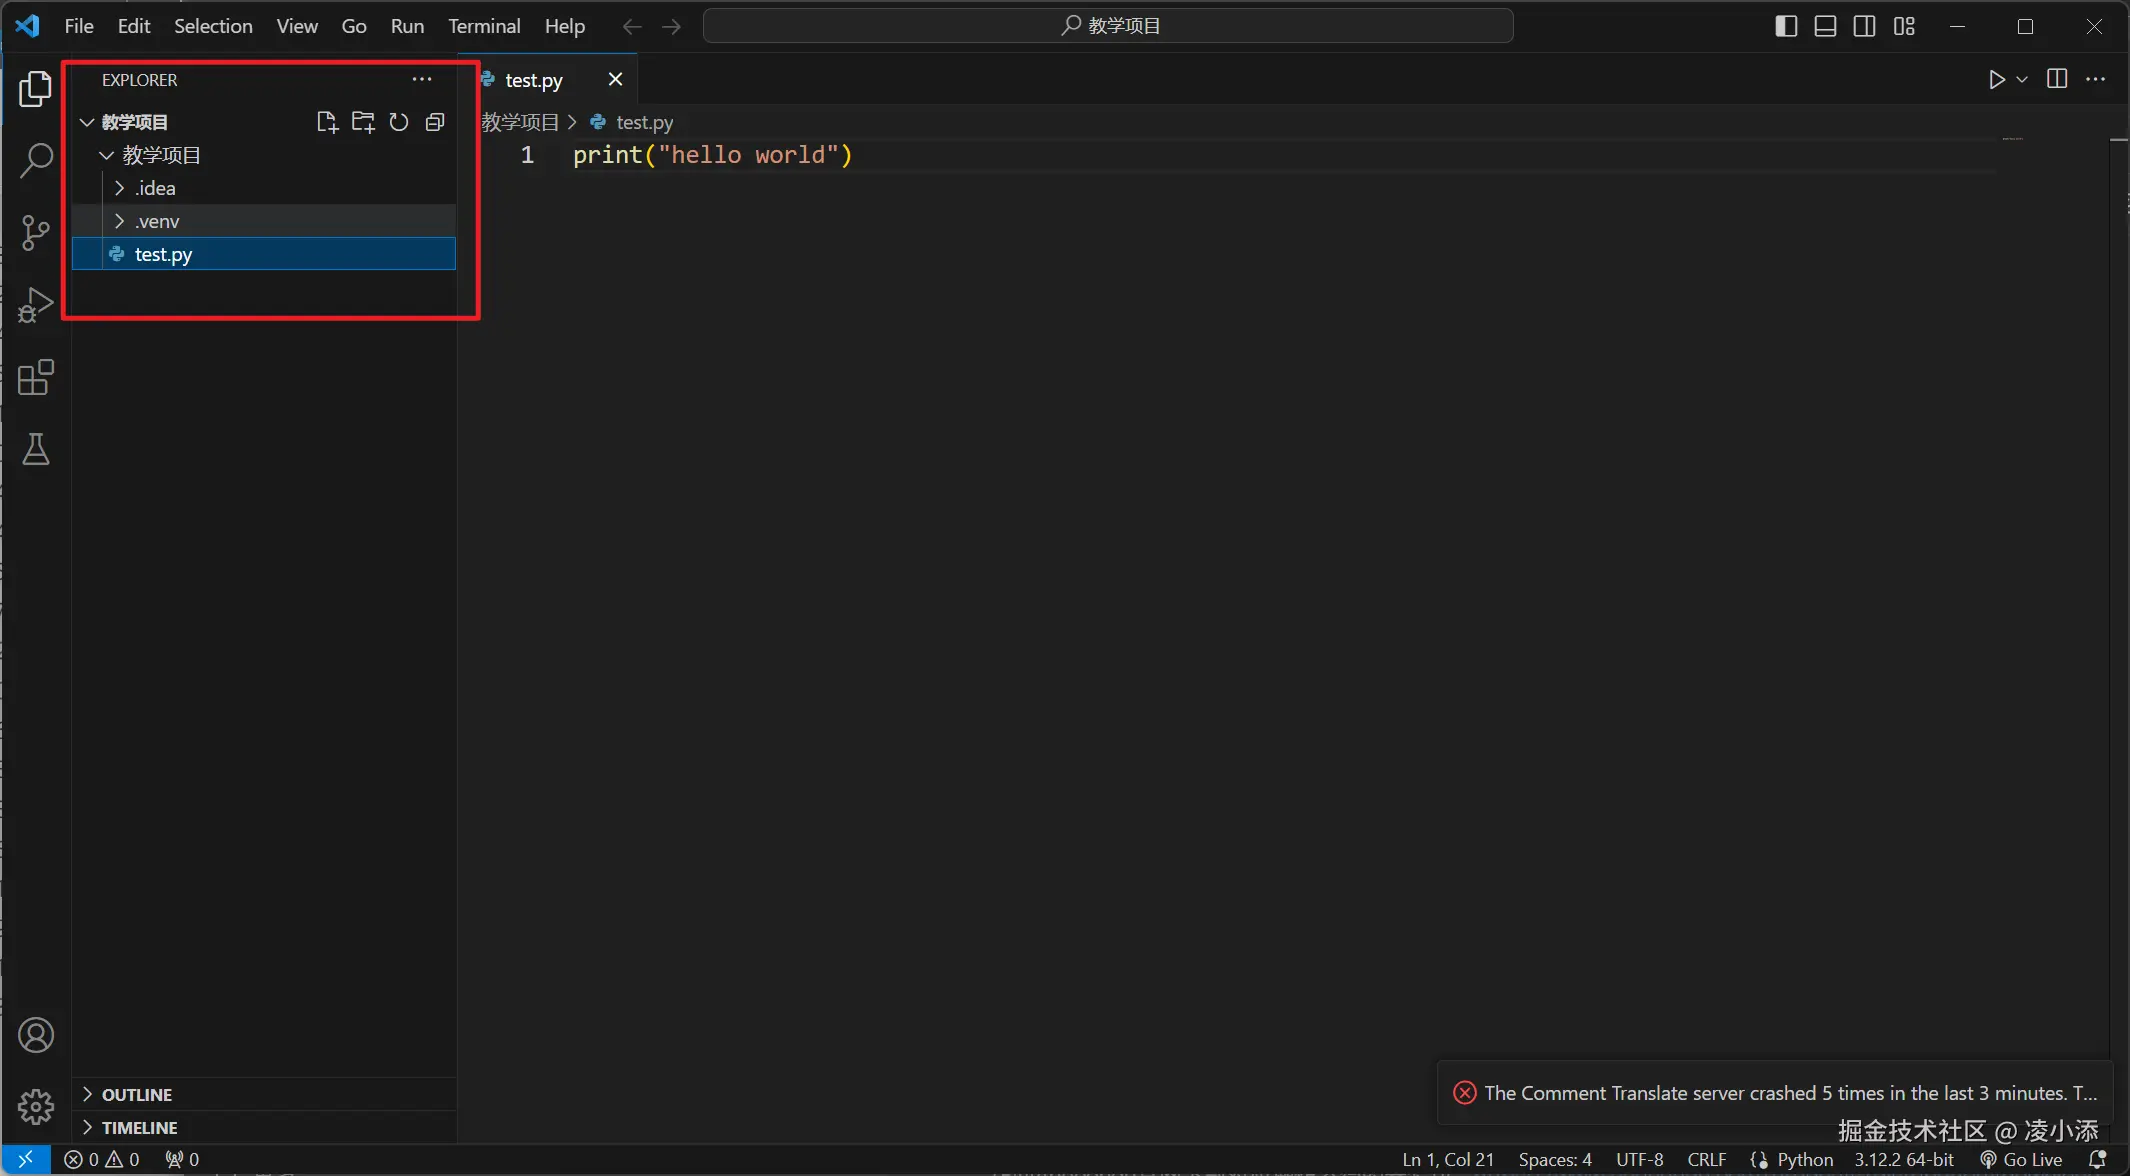Viewport: 2130px width, 1176px height.
Task: Open the Testing flask icon view
Action: tap(36, 450)
